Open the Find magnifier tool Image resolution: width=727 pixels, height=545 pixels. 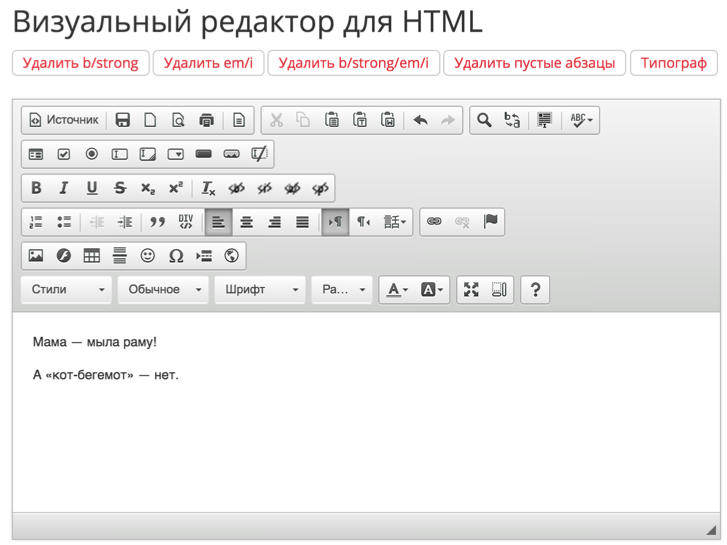[484, 120]
